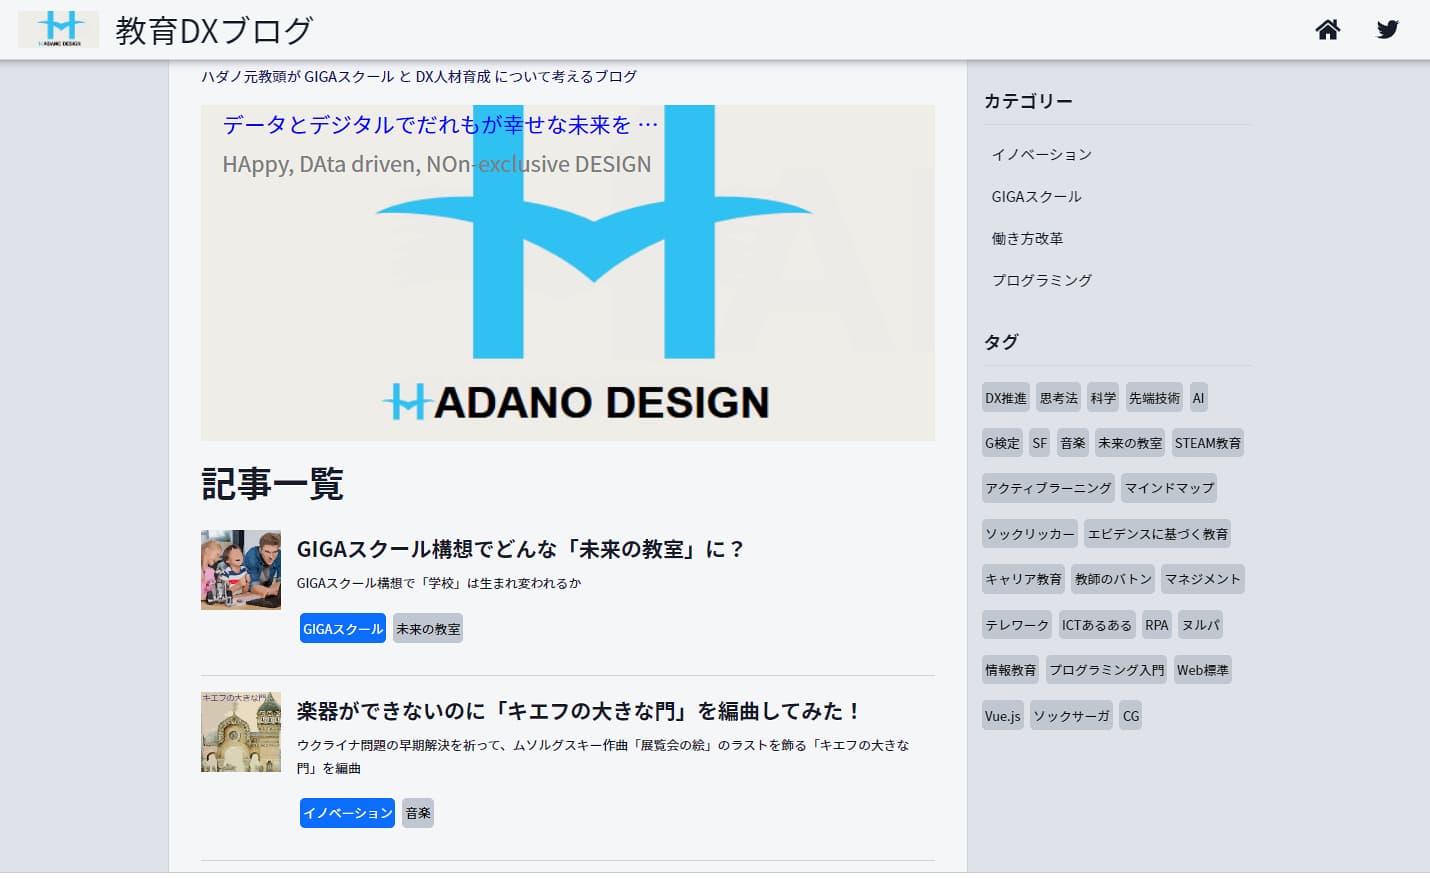The image size is (1430, 879).
Task: Click the home icon in the header
Action: click(1327, 30)
